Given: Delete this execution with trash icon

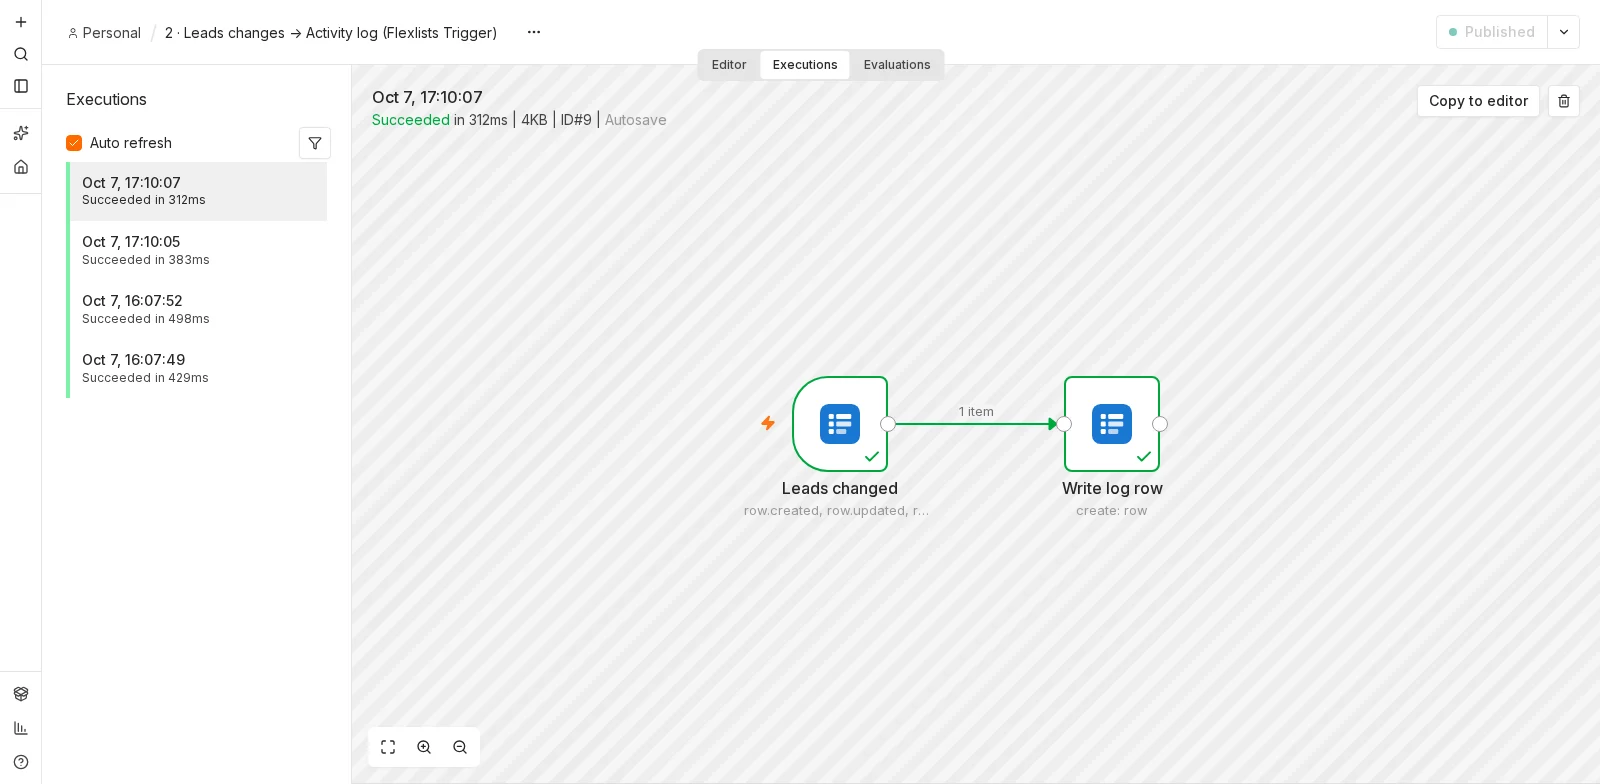Looking at the screenshot, I should coord(1564,101).
